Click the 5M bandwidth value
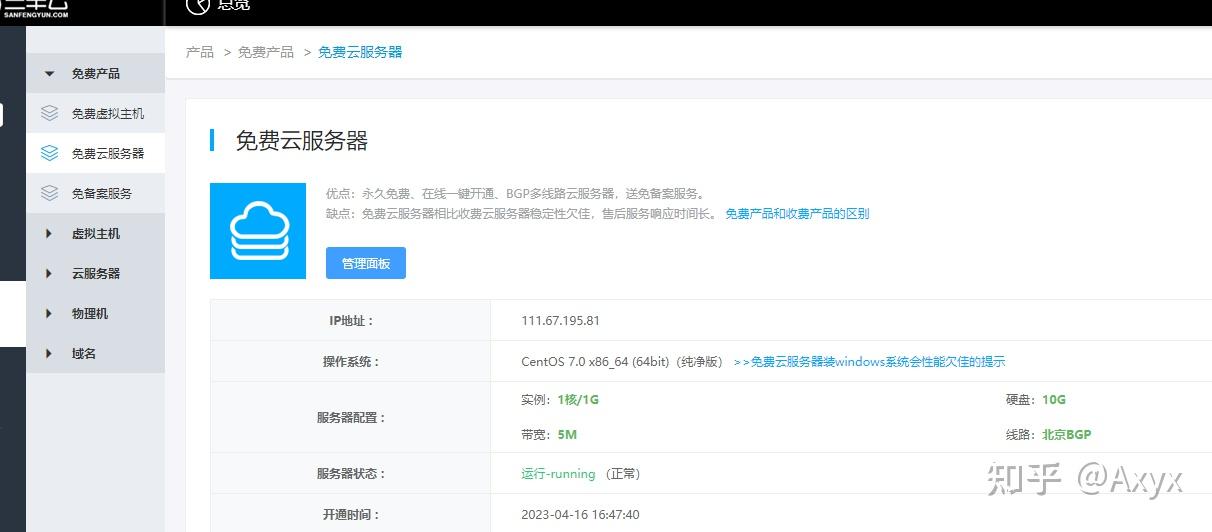 coord(567,435)
